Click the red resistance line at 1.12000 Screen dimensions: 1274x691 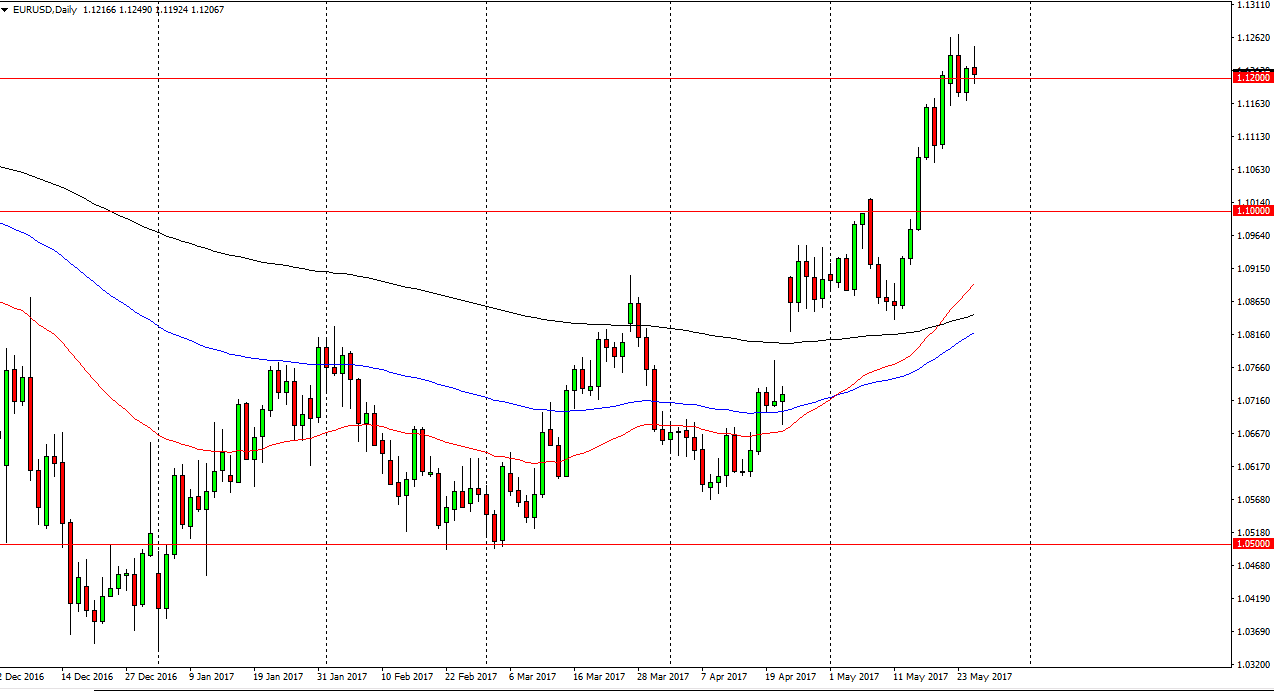pyautogui.click(x=600, y=76)
